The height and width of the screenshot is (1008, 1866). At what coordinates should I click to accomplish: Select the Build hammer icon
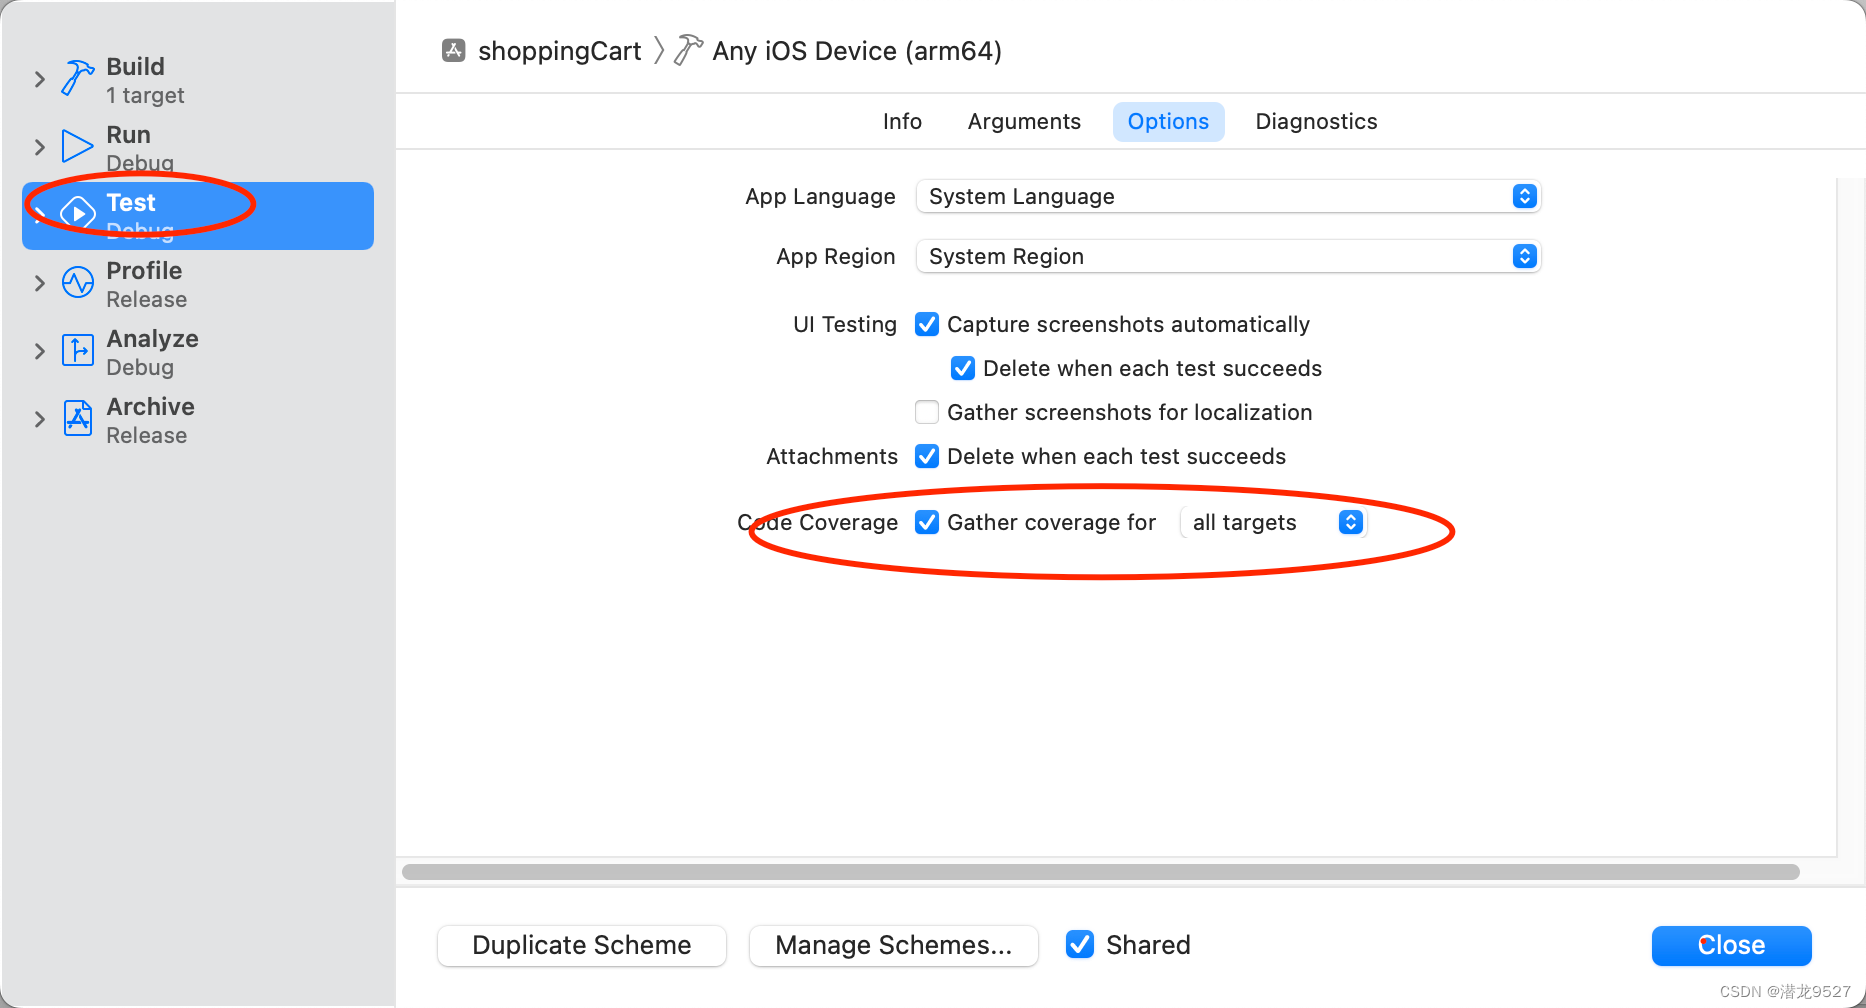78,78
